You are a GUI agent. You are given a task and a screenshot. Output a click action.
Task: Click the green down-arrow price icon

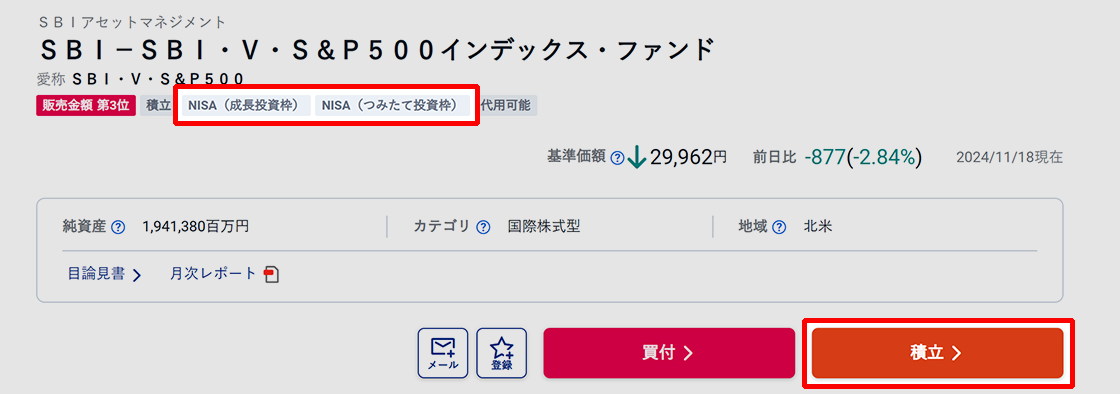(636, 157)
